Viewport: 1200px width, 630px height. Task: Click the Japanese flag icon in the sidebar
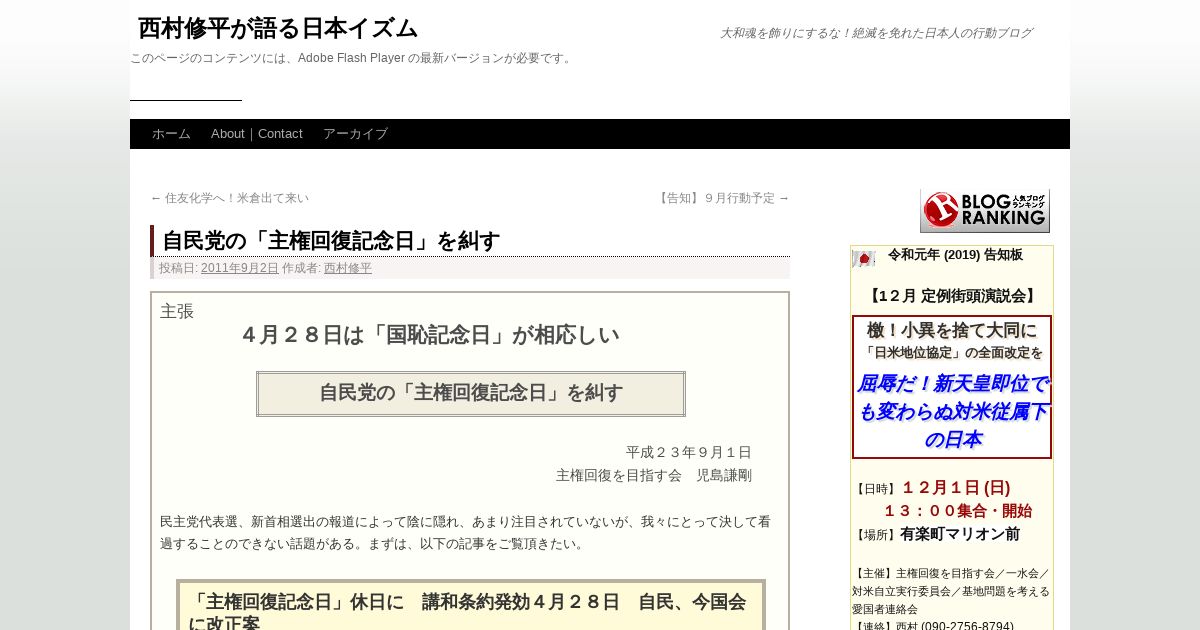864,259
